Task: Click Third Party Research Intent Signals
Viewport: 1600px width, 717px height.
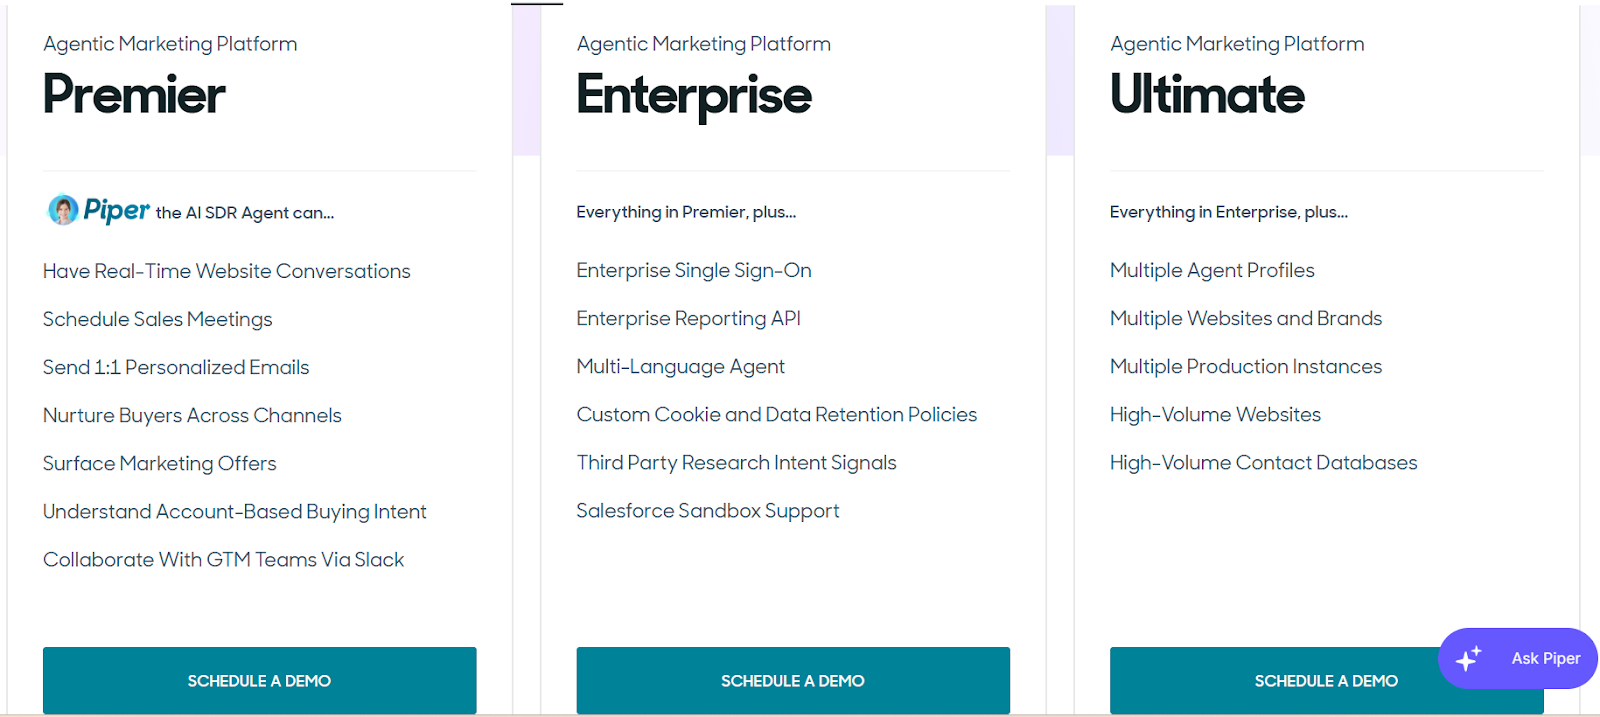Action: [x=736, y=462]
